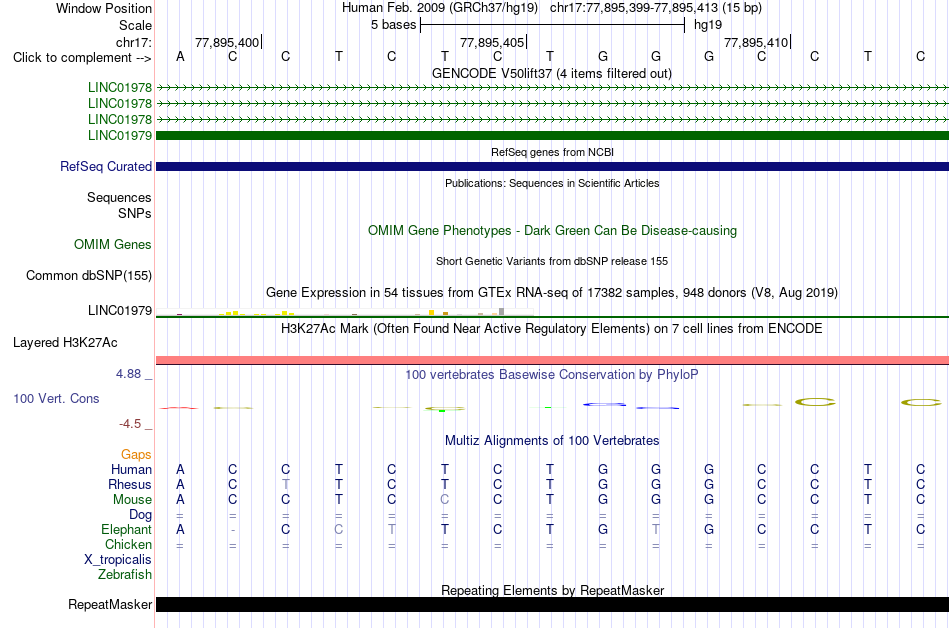Click the single dash gap in the Elephant row
The height and width of the screenshot is (628, 950).
click(233, 530)
